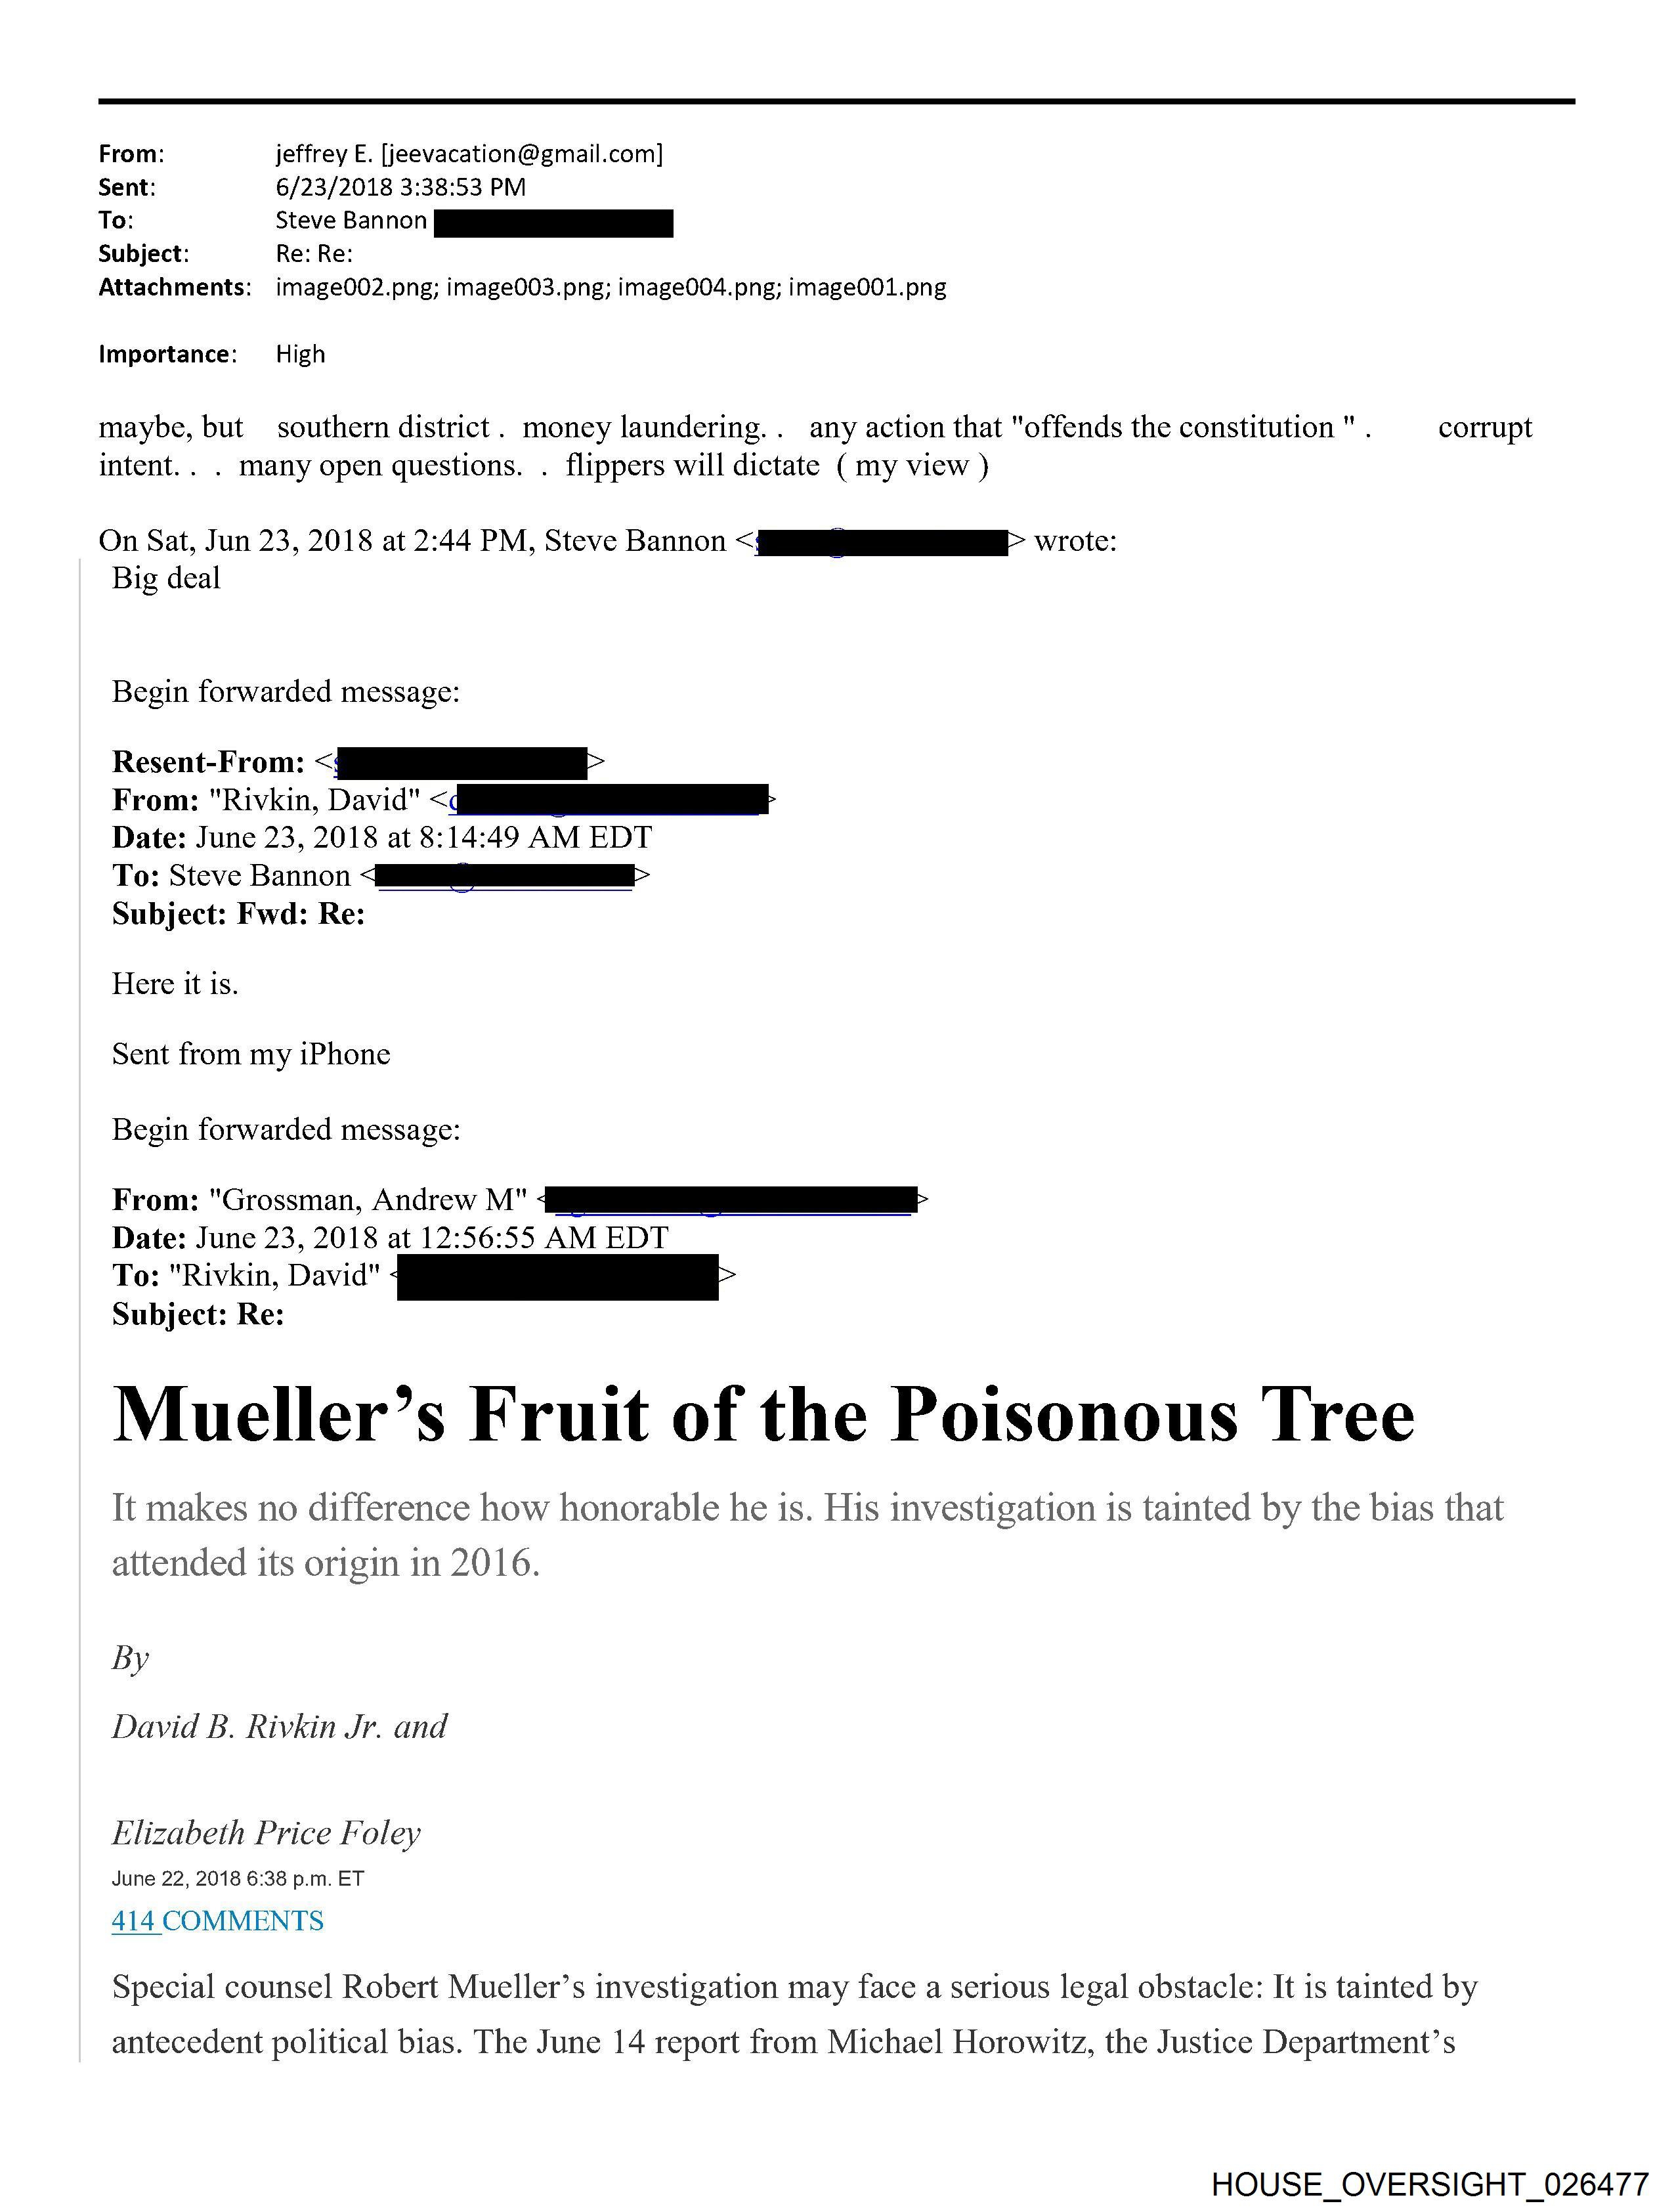Open the "414 COMMENTS" link

coord(217,1921)
